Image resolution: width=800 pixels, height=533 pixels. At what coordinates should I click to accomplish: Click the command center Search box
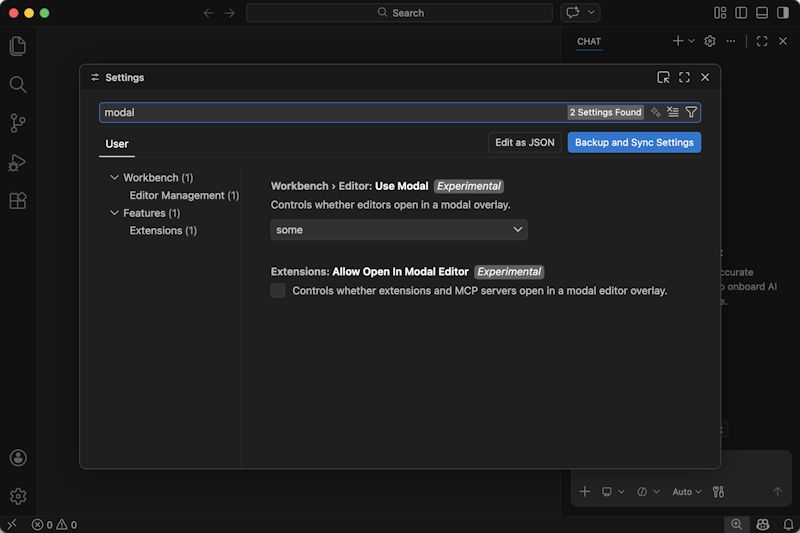point(399,13)
